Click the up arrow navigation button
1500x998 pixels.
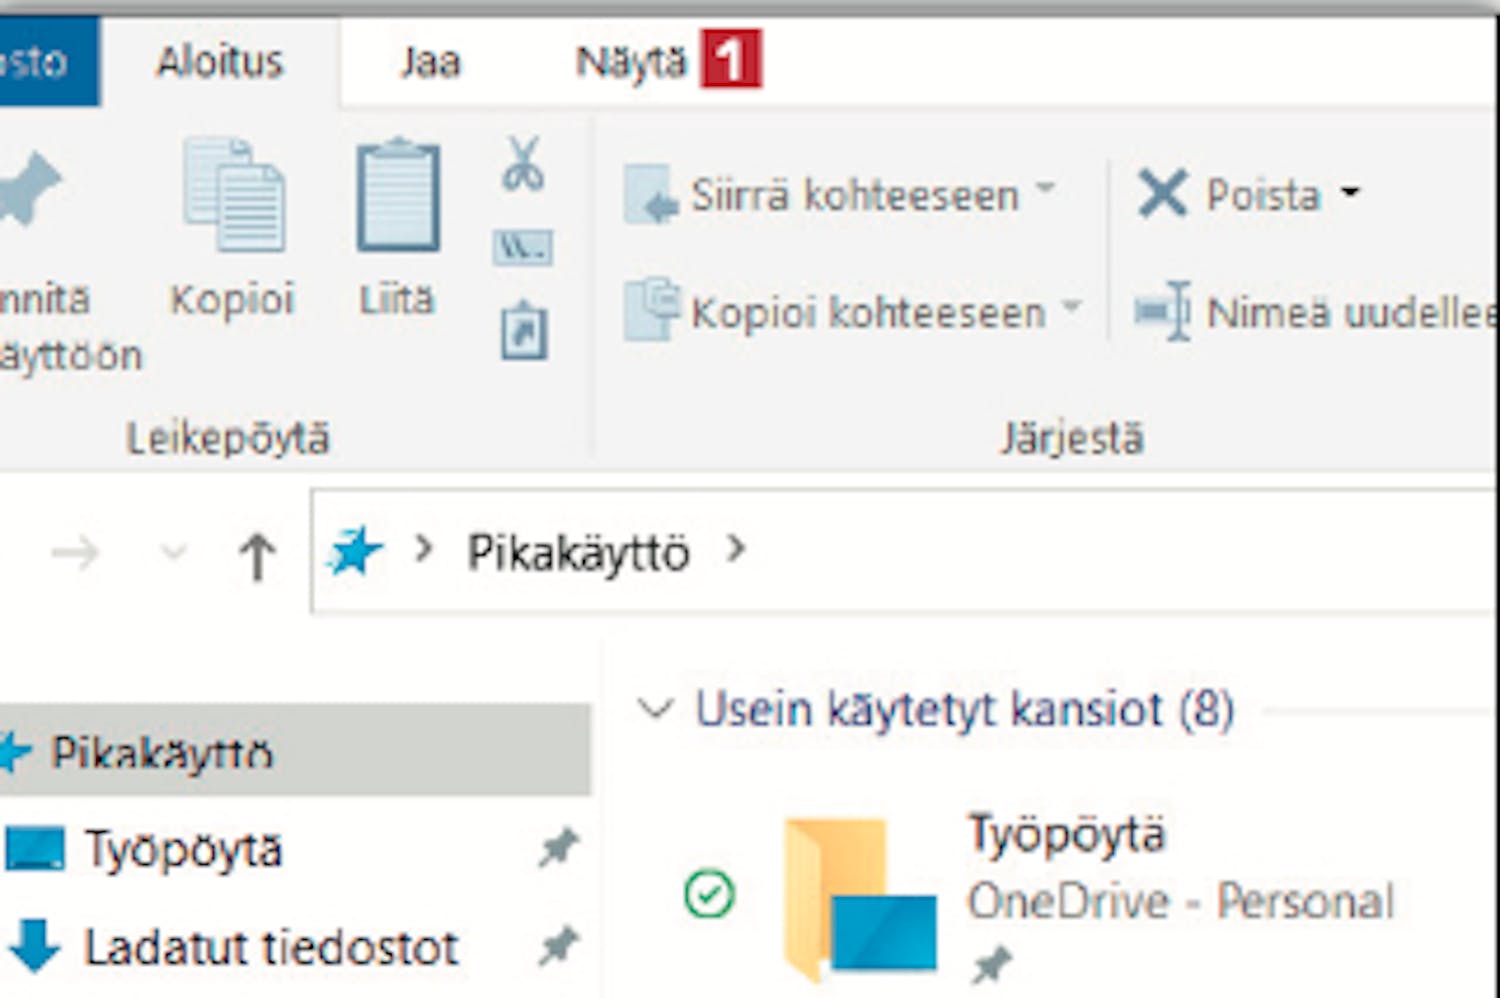click(257, 555)
